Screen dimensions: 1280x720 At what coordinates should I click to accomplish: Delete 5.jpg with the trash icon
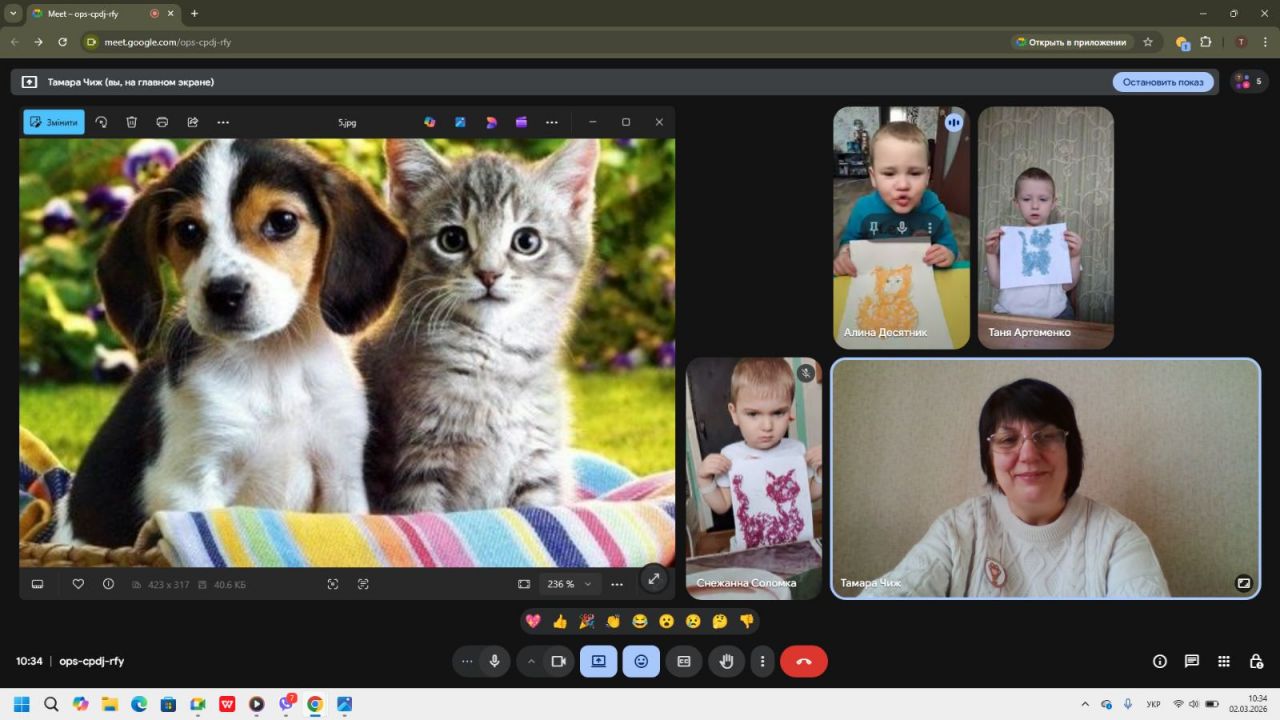[x=131, y=122]
